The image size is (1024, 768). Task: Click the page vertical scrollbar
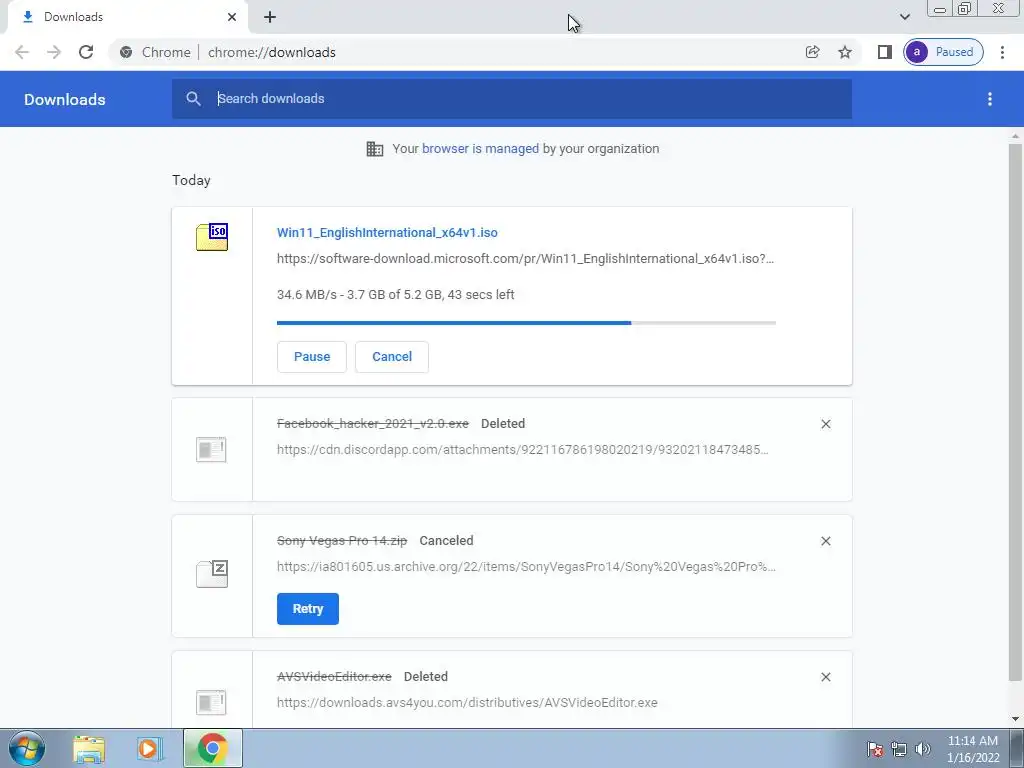click(1015, 411)
